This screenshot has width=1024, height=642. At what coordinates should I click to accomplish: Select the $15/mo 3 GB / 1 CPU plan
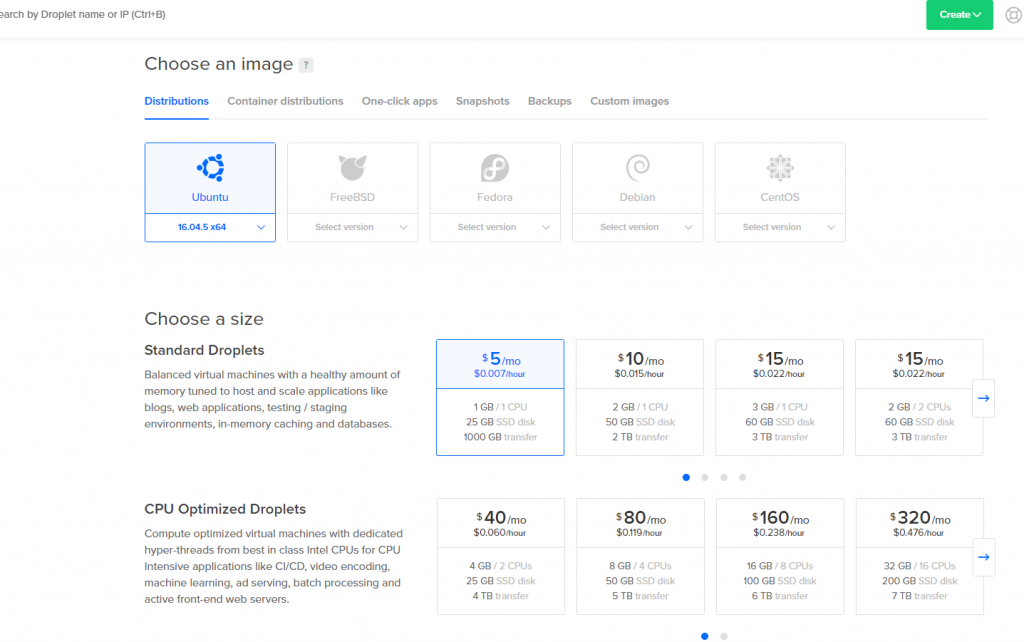780,397
